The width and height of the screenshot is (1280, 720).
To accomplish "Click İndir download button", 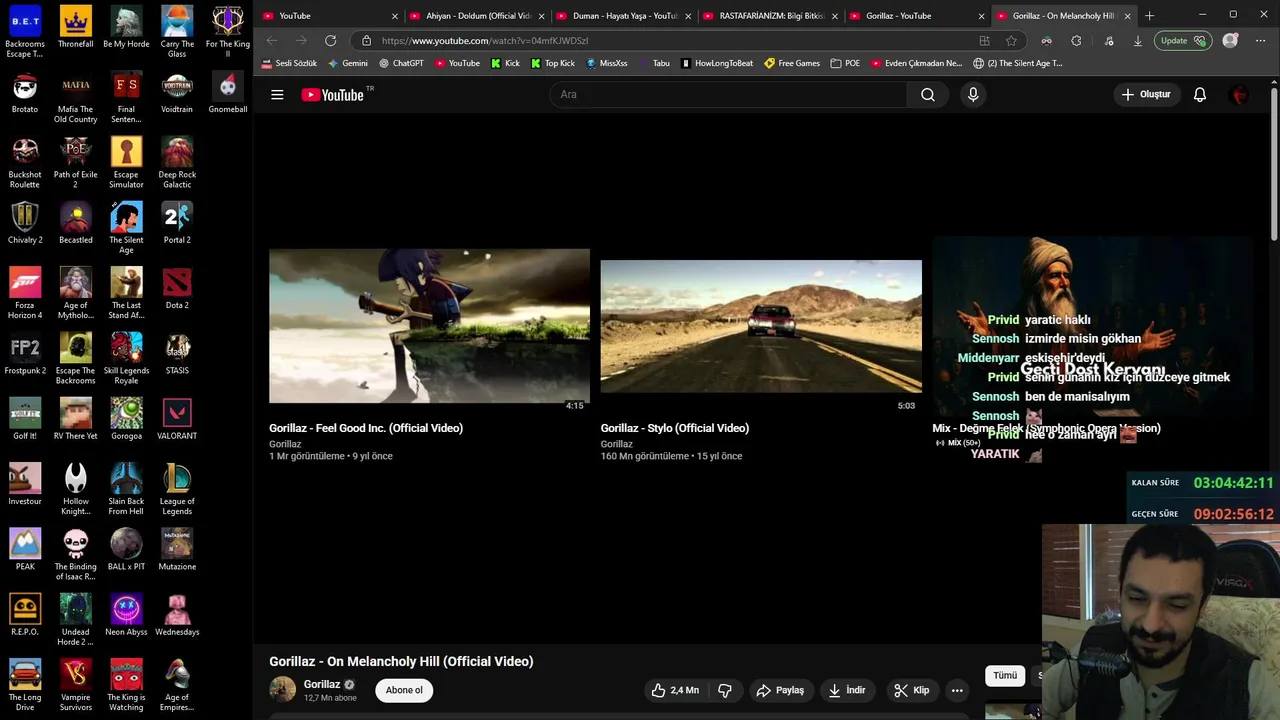I will pyautogui.click(x=847, y=690).
